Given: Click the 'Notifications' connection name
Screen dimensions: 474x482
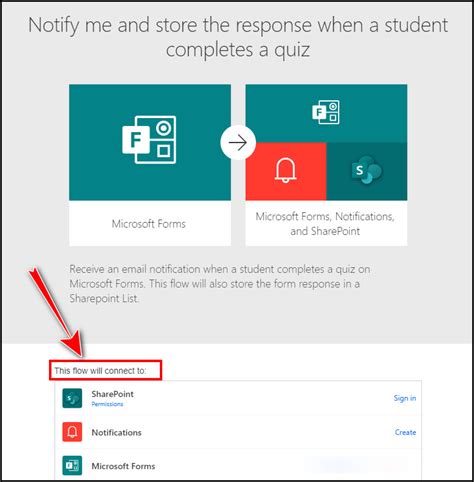Looking at the screenshot, I should 116,433.
